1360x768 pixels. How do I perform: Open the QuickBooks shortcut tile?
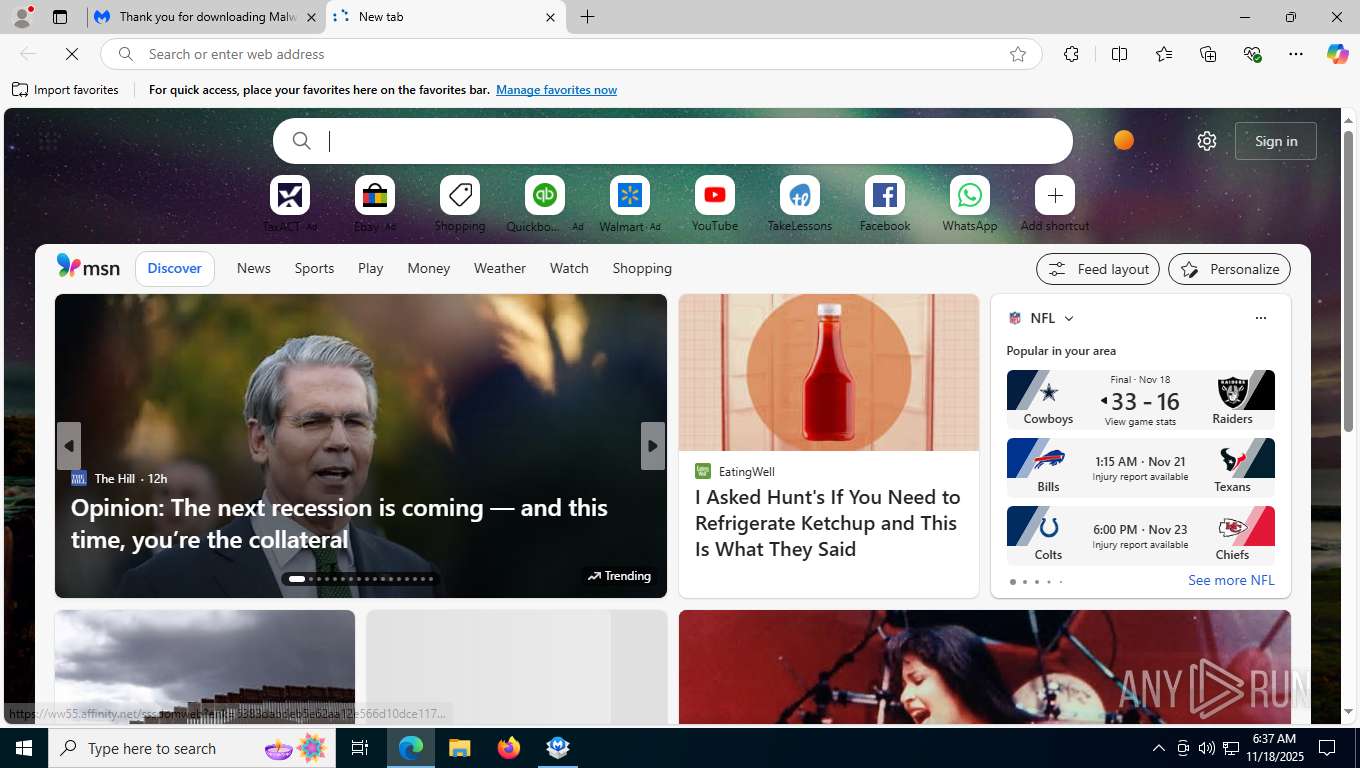pos(545,195)
